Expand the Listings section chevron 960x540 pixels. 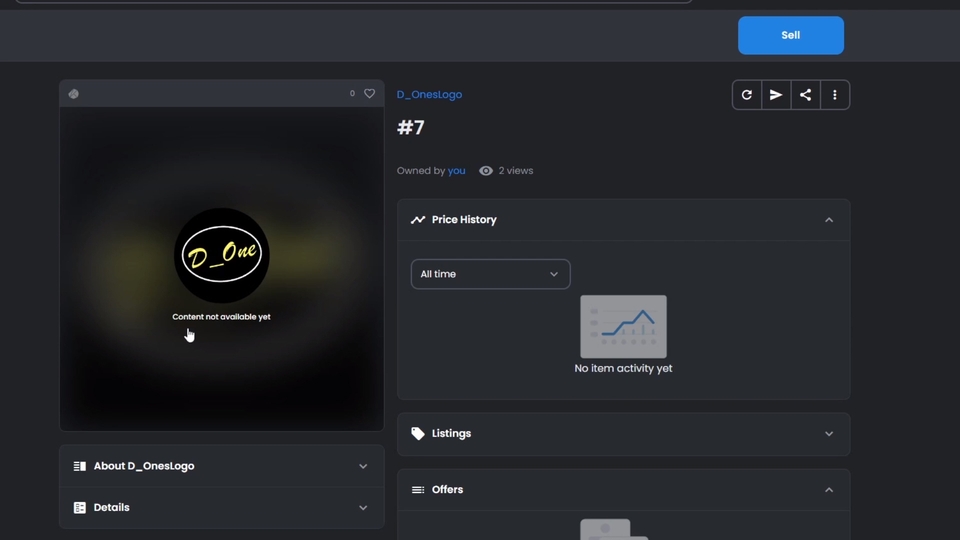coord(829,434)
